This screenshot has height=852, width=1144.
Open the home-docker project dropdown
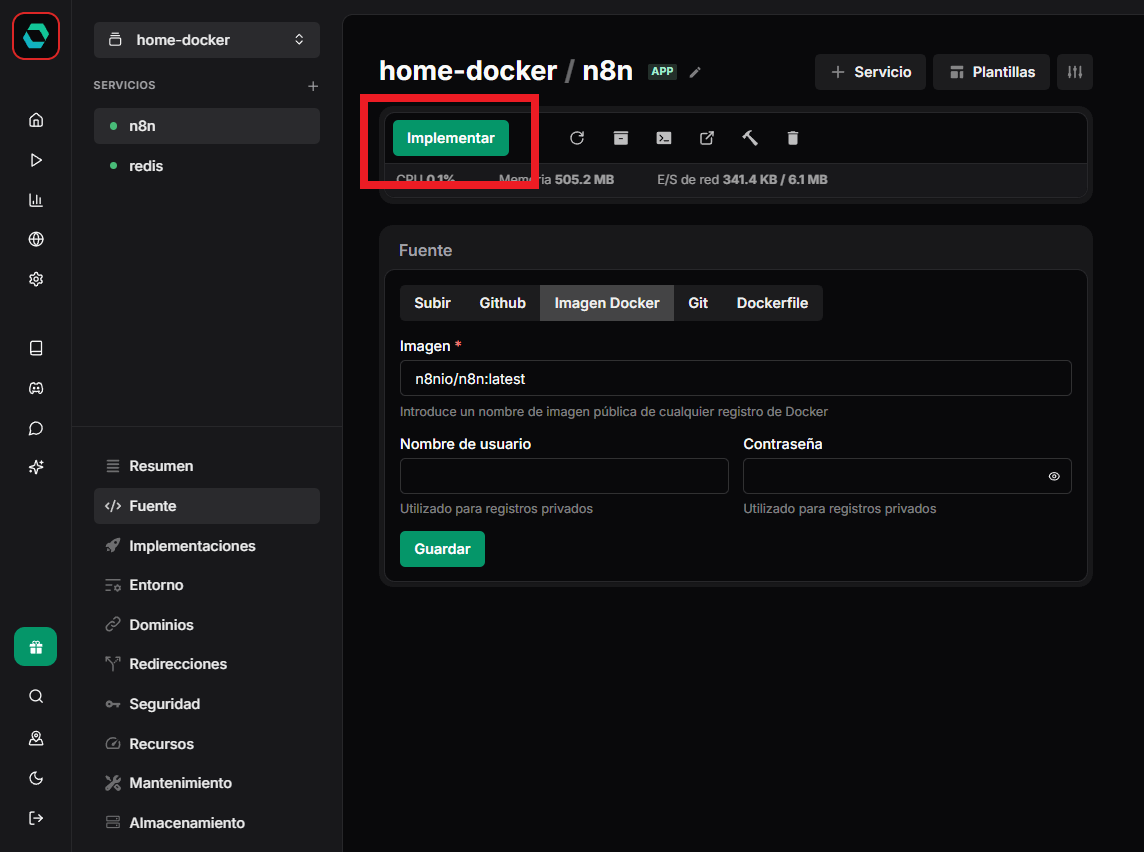(x=207, y=39)
